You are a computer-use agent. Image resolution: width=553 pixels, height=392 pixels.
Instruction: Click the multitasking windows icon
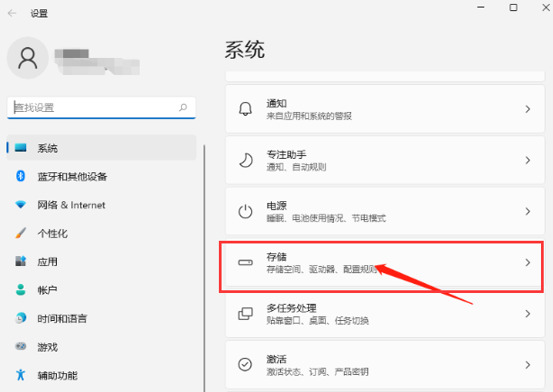(245, 313)
